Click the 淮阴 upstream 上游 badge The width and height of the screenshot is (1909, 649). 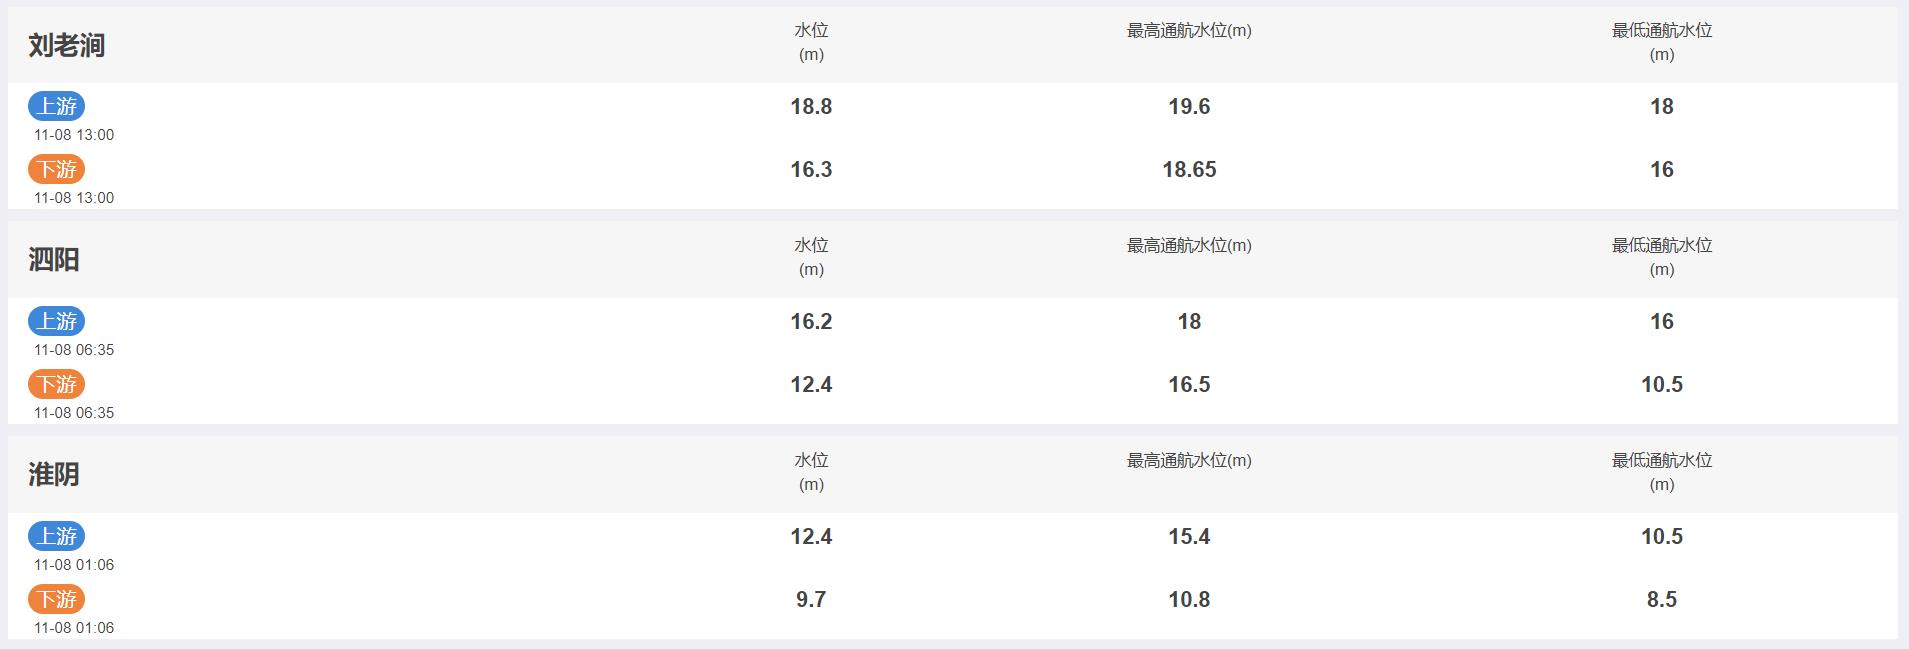[x=57, y=536]
